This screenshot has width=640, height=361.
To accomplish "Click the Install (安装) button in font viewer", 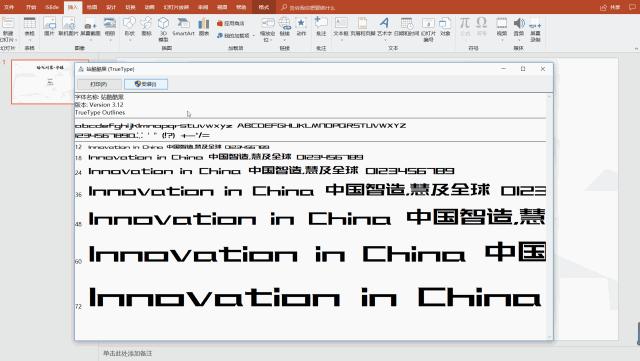I will tap(146, 84).
